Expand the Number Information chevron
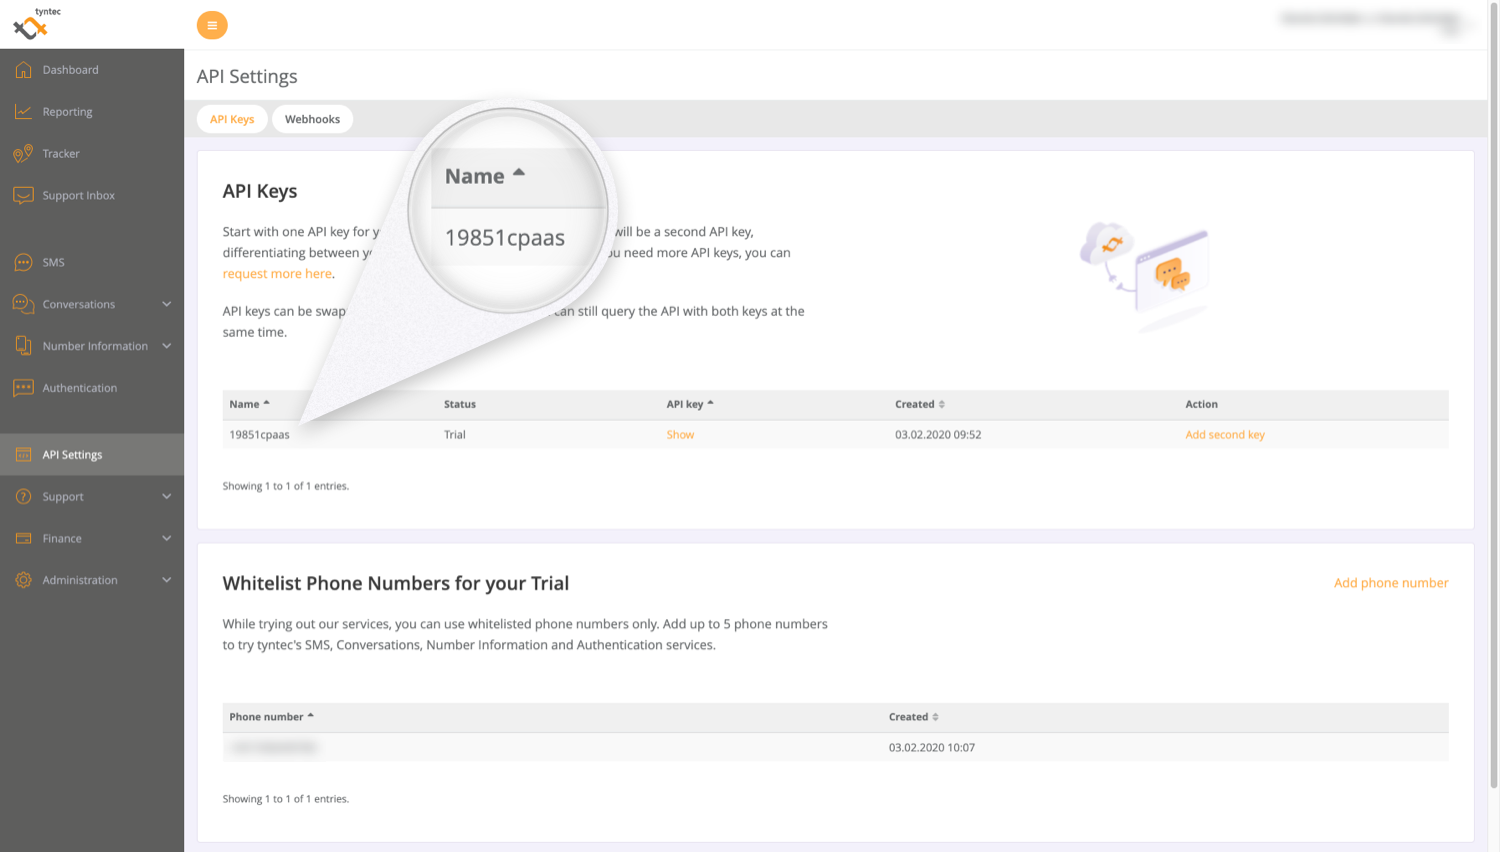 click(167, 346)
